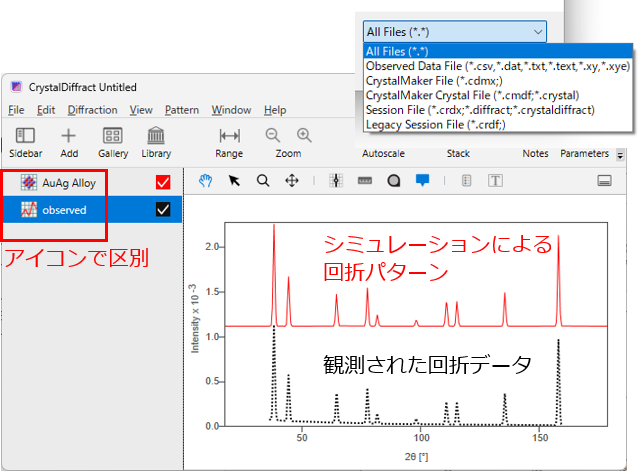Click the zoom out magnifier icon
The width and height of the screenshot is (638, 471).
point(273,136)
